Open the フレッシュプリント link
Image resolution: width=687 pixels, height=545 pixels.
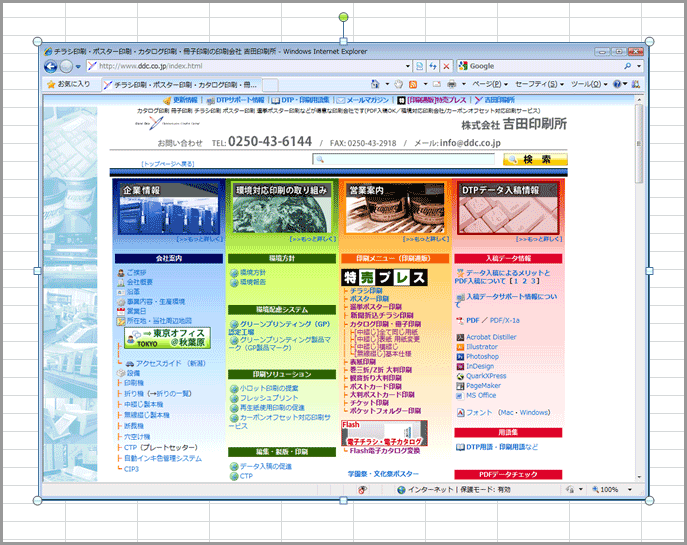coord(269,398)
